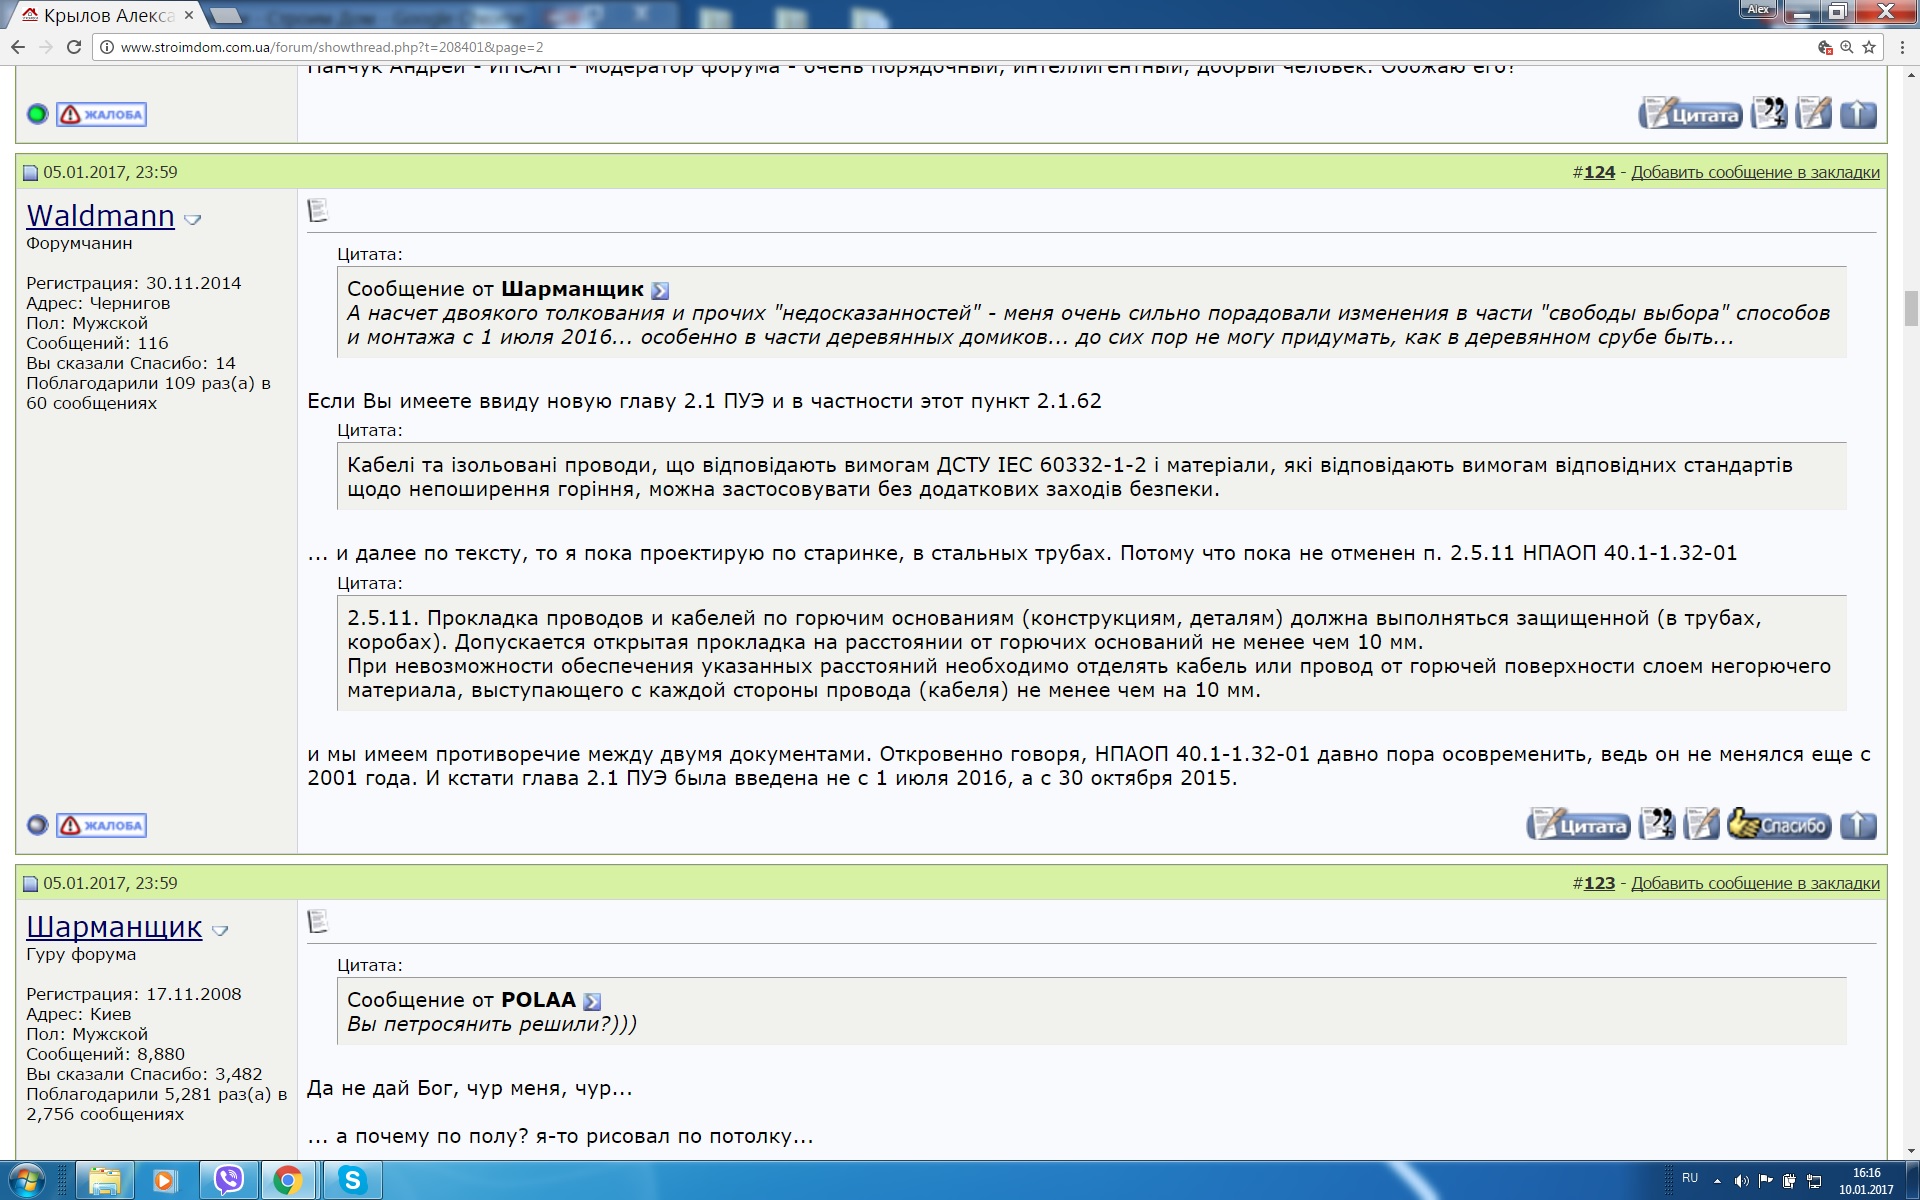This screenshot has height=1200, width=1920.
Task: Open Шарманщик's user profile link
Action: coord(114,927)
